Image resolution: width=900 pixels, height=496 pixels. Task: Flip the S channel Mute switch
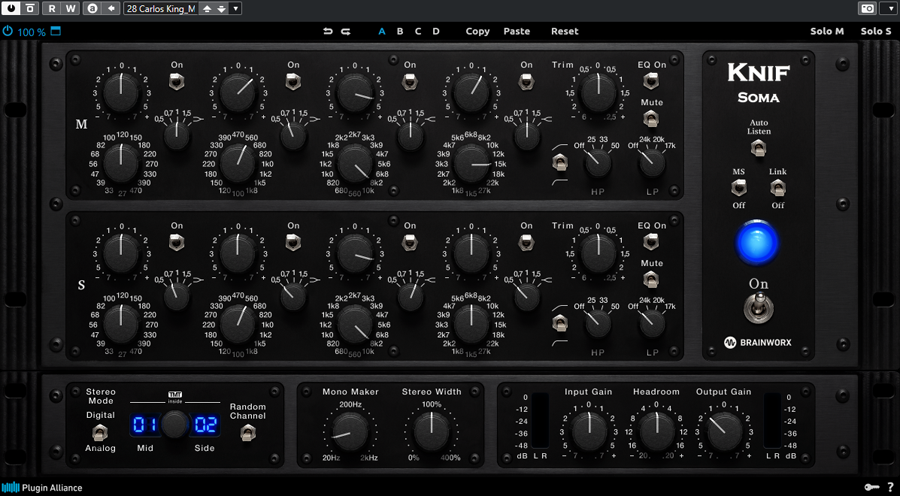[x=651, y=280]
